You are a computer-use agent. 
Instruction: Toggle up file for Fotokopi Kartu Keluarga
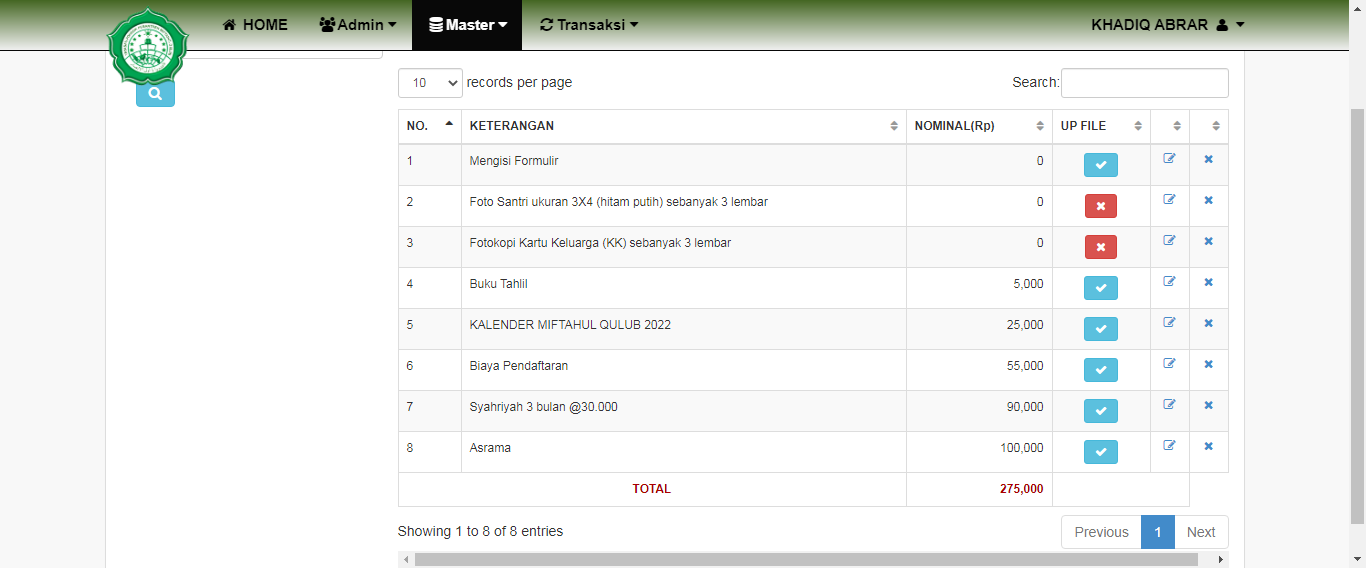click(x=1100, y=247)
